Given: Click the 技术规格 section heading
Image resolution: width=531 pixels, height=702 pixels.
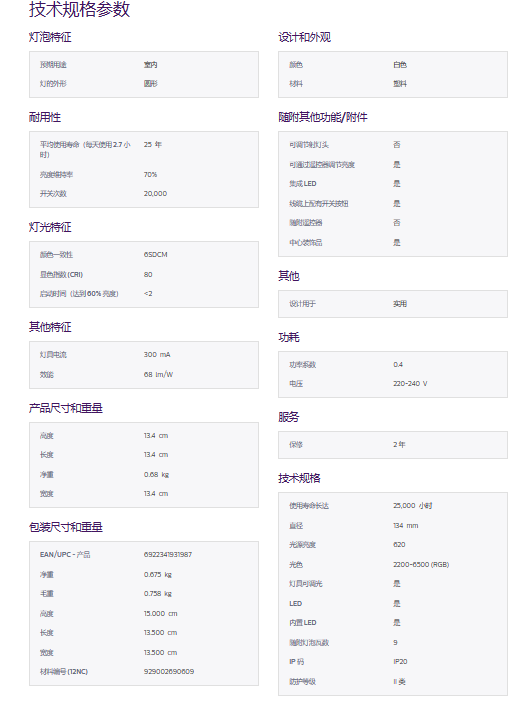Looking at the screenshot, I should tap(299, 478).
